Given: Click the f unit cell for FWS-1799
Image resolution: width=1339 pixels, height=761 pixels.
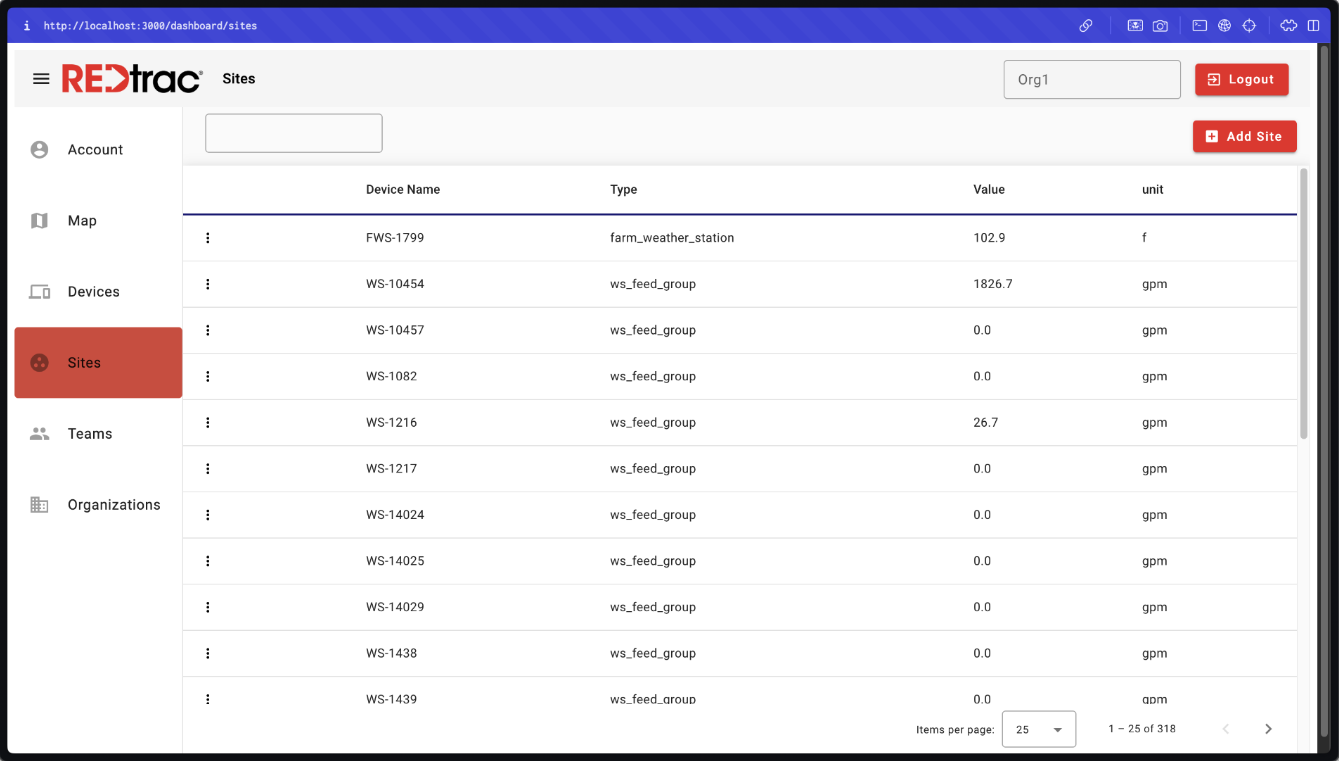Looking at the screenshot, I should [x=1144, y=238].
